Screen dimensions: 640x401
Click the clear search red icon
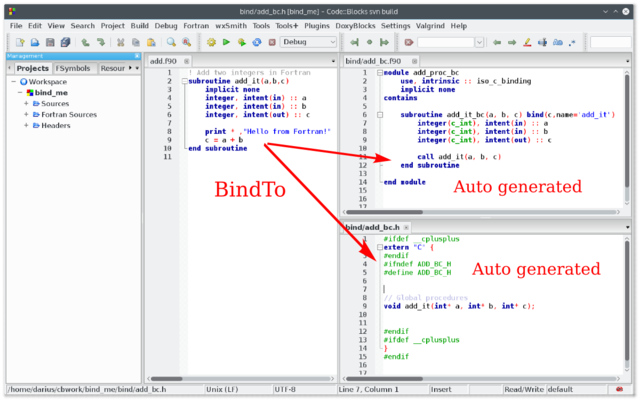point(409,42)
